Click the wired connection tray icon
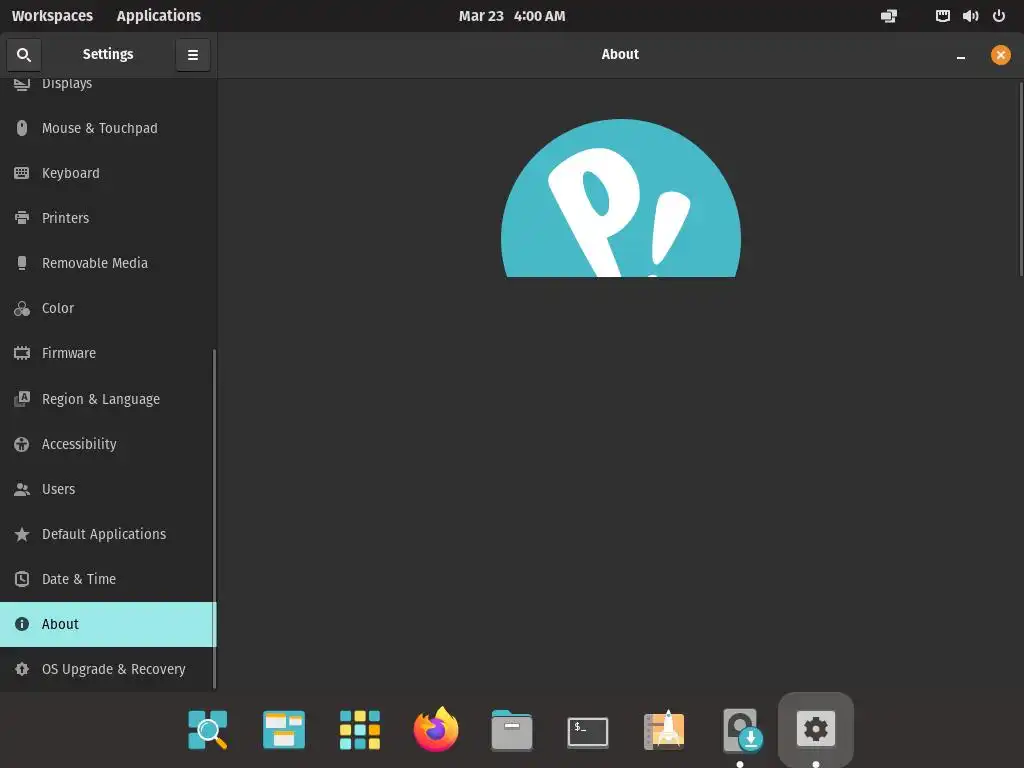Image resolution: width=1024 pixels, height=768 pixels. coord(942,16)
